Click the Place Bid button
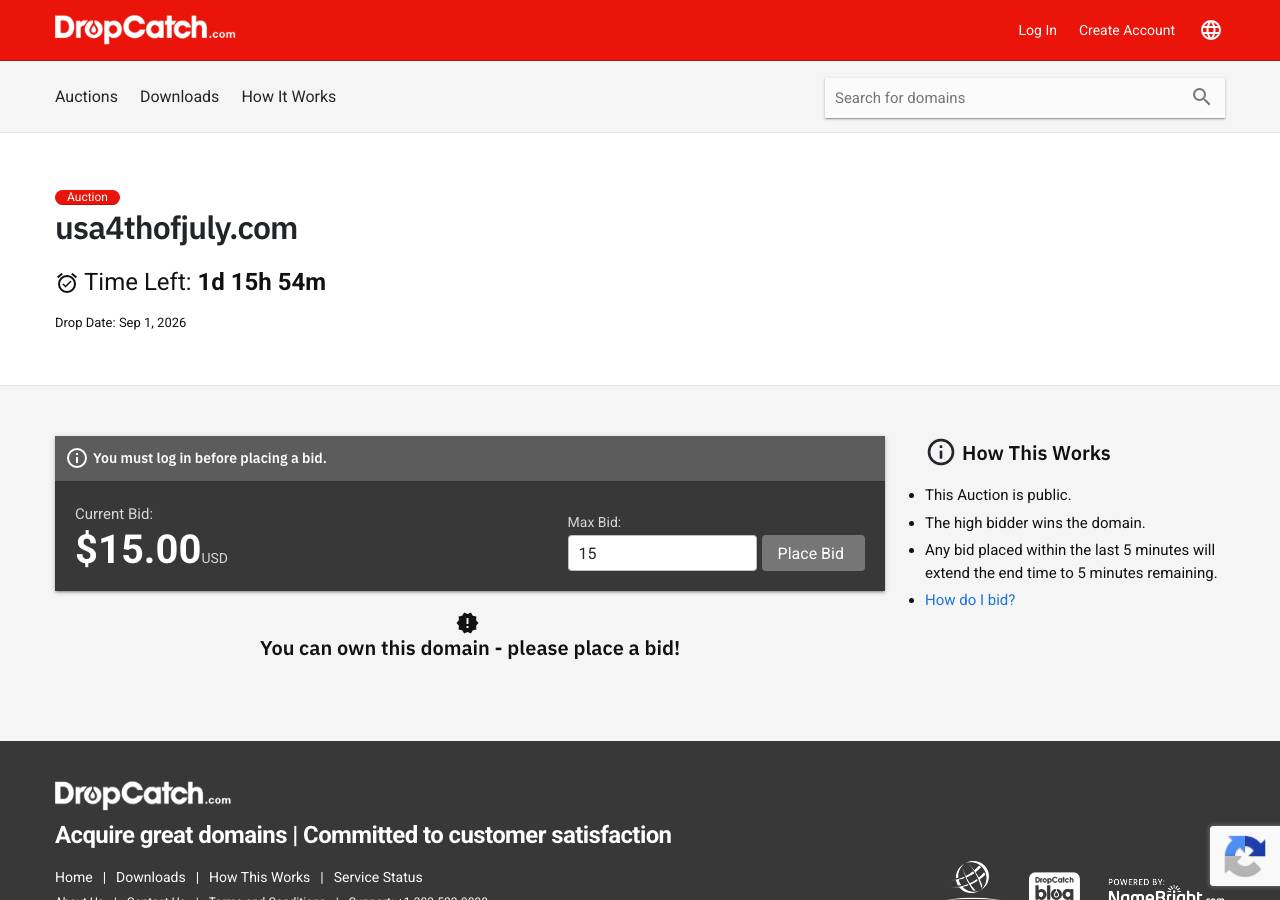Image resolution: width=1280 pixels, height=900 pixels. pyautogui.click(x=813, y=553)
